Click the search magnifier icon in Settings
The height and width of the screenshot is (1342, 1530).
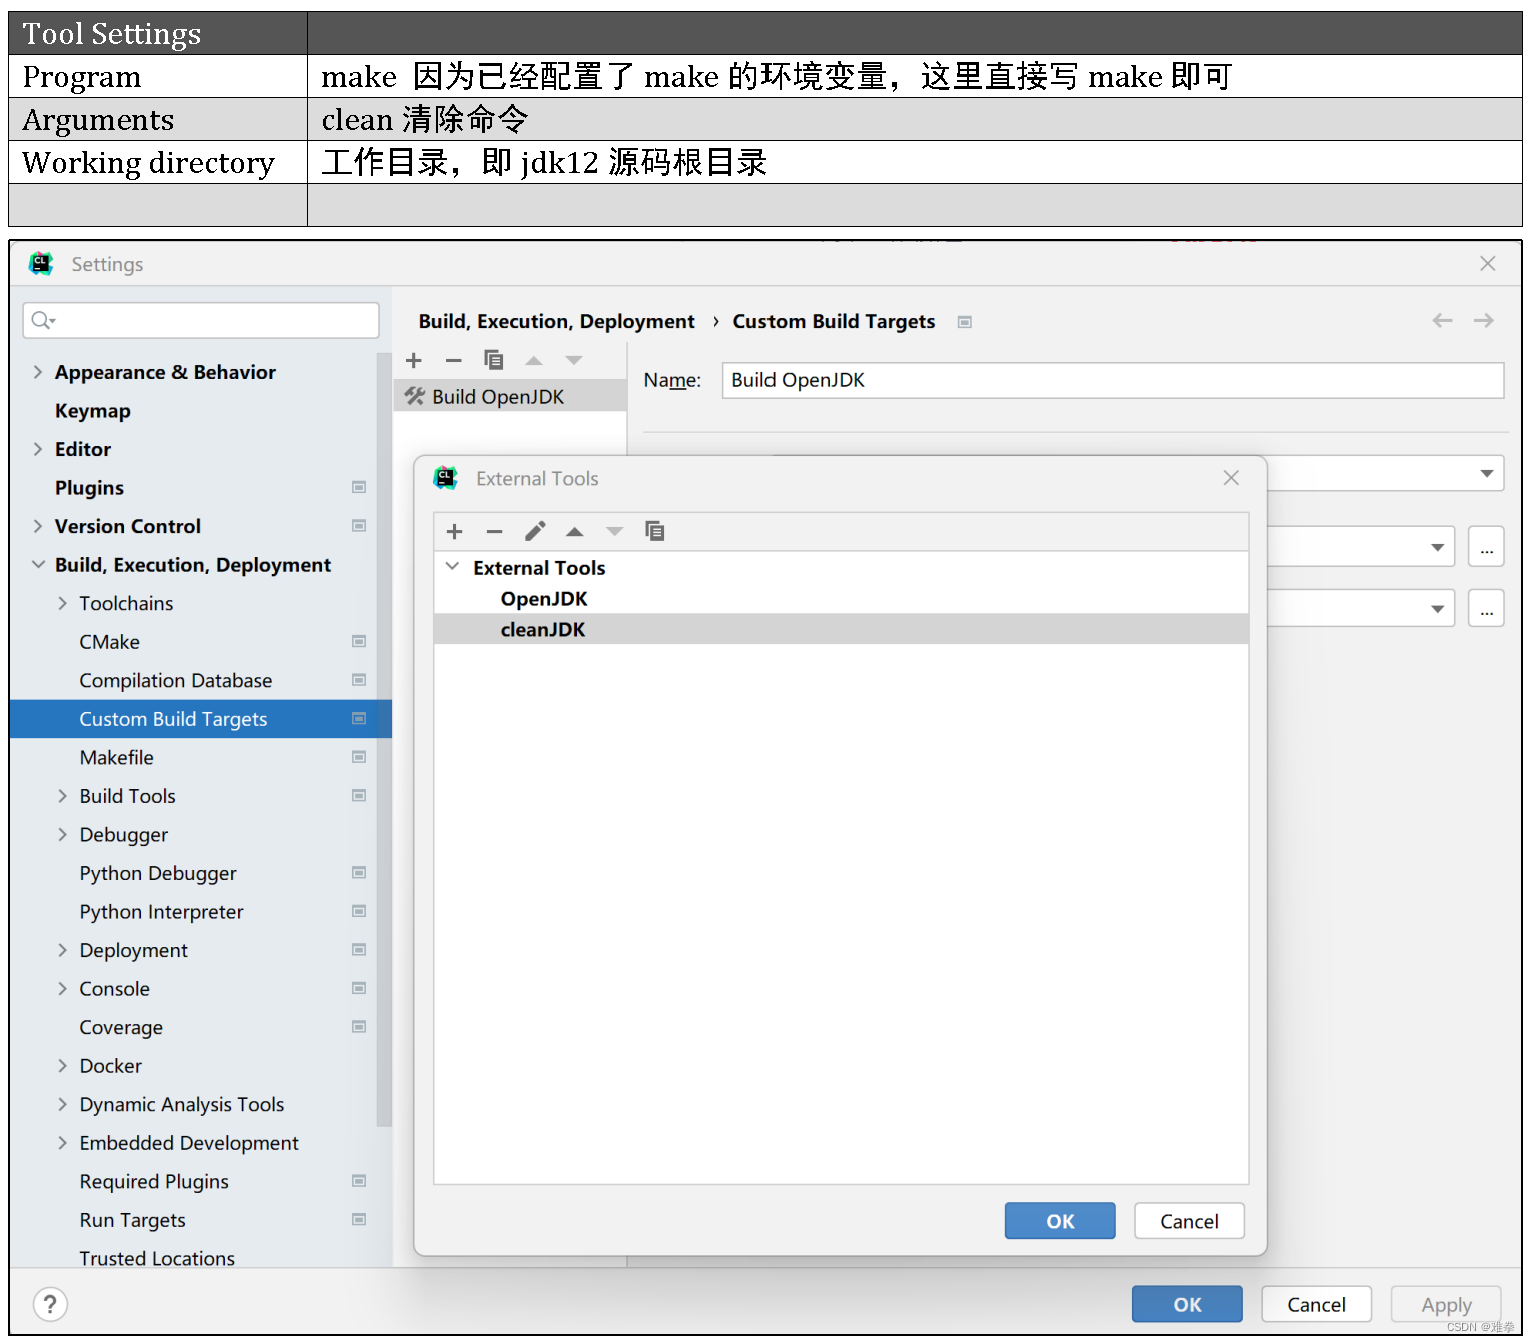(x=42, y=320)
